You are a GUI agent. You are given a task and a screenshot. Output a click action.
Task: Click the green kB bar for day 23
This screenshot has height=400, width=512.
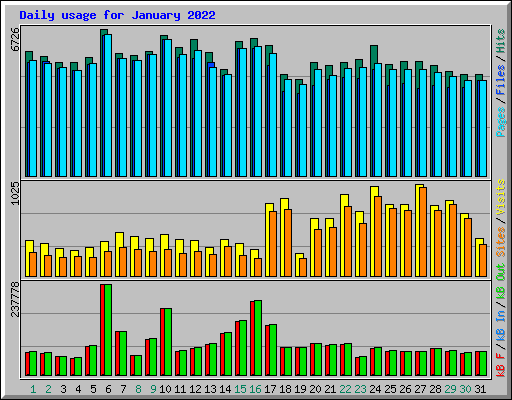(x=363, y=366)
